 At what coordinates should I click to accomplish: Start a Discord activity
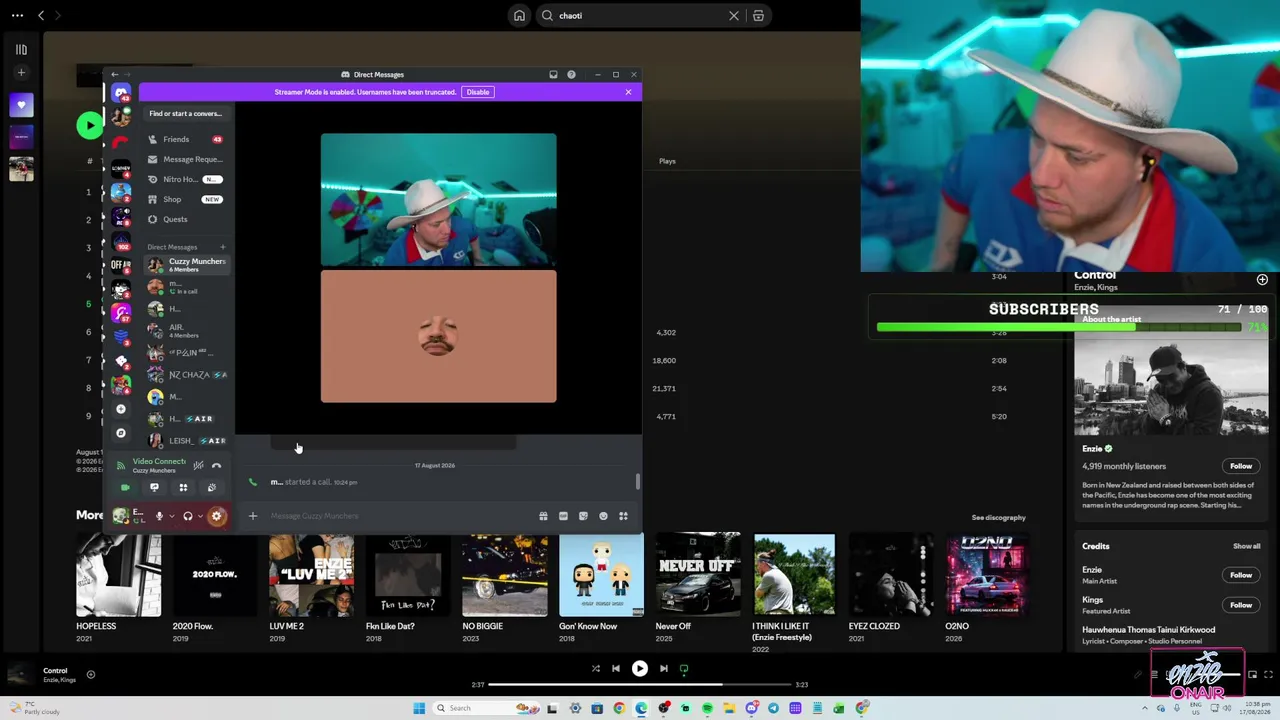pos(183,488)
